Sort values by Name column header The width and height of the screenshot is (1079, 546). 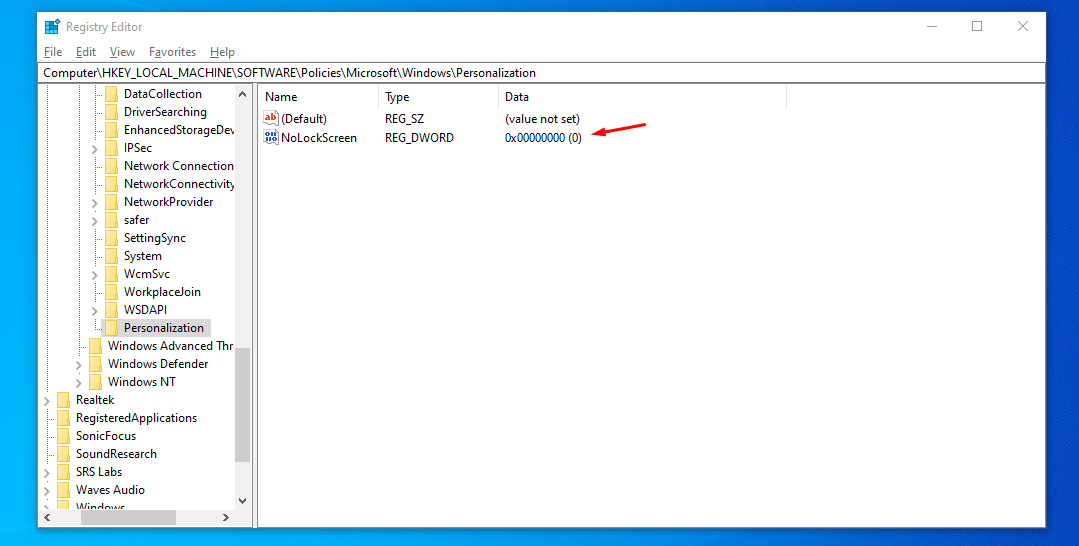click(x=318, y=97)
